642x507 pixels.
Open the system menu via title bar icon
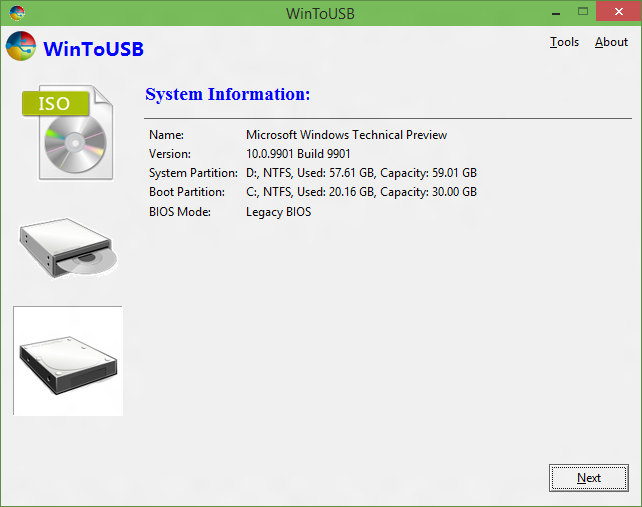click(x=17, y=13)
